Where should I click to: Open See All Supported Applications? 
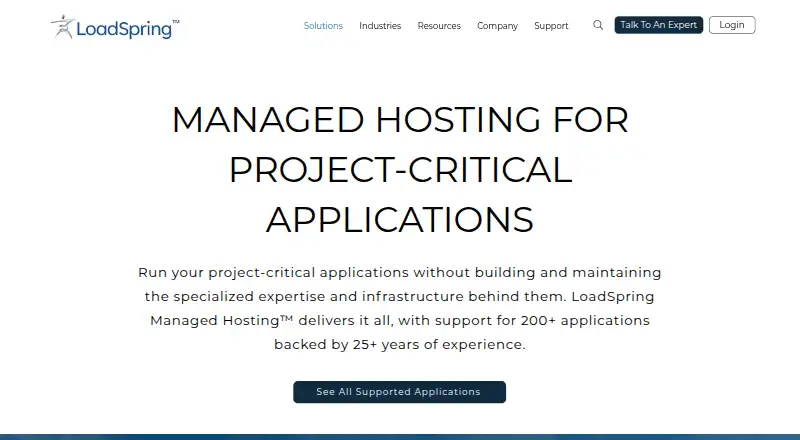click(399, 392)
